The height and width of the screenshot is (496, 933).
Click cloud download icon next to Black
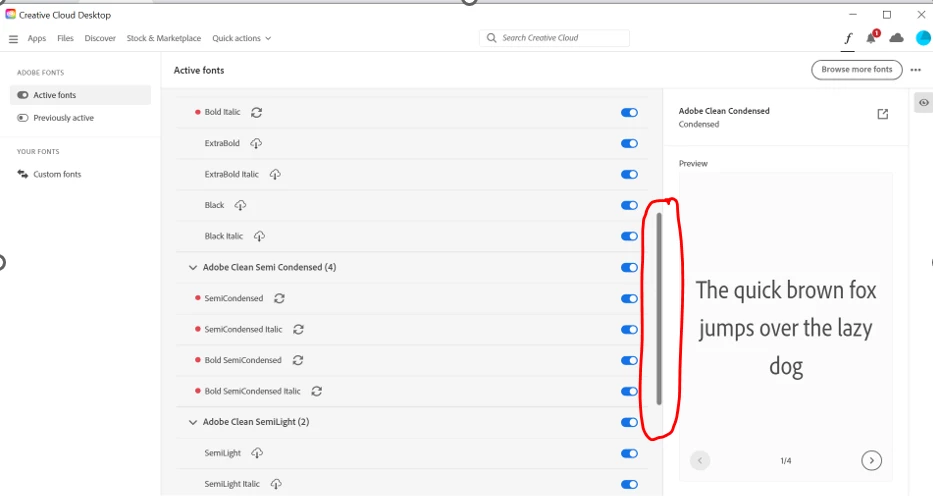(x=240, y=205)
